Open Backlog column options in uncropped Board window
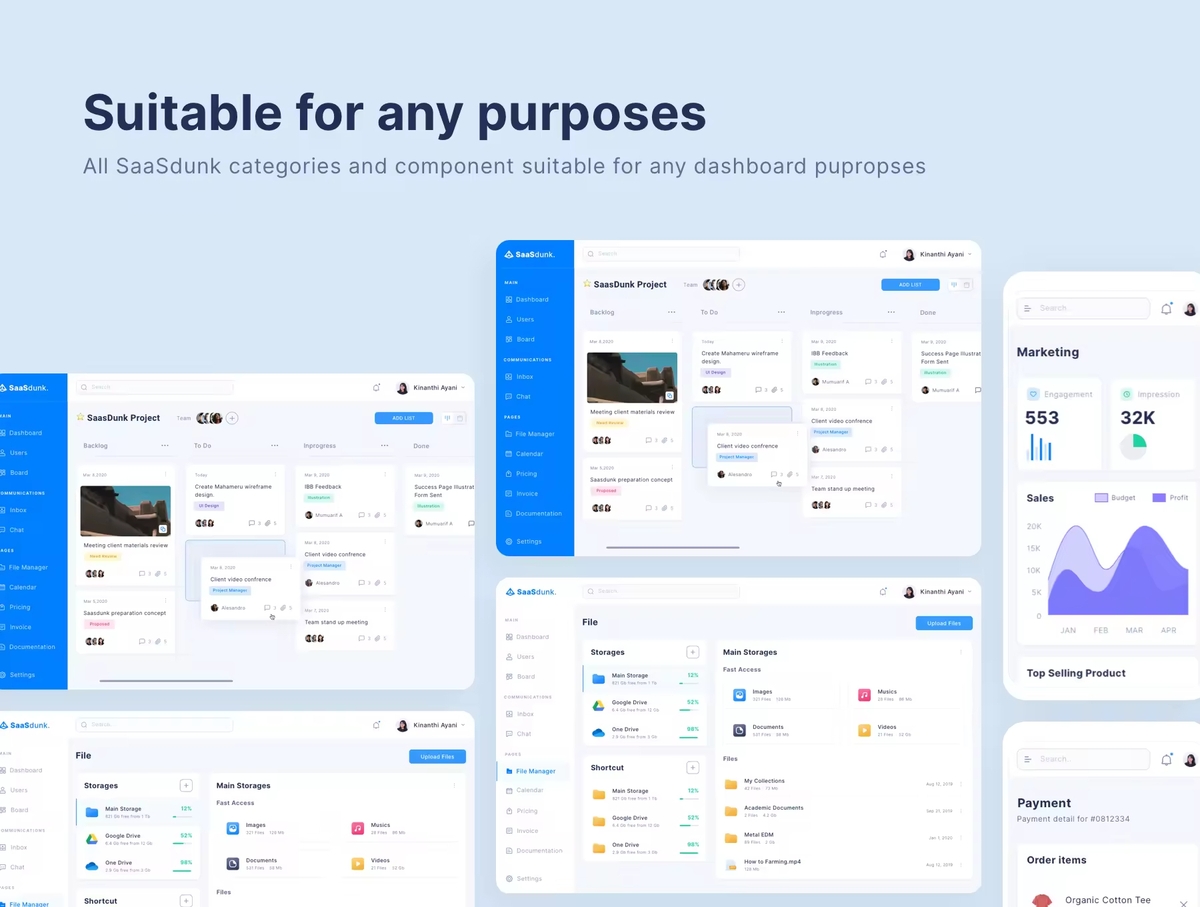This screenshot has width=1200, height=907. point(671,312)
